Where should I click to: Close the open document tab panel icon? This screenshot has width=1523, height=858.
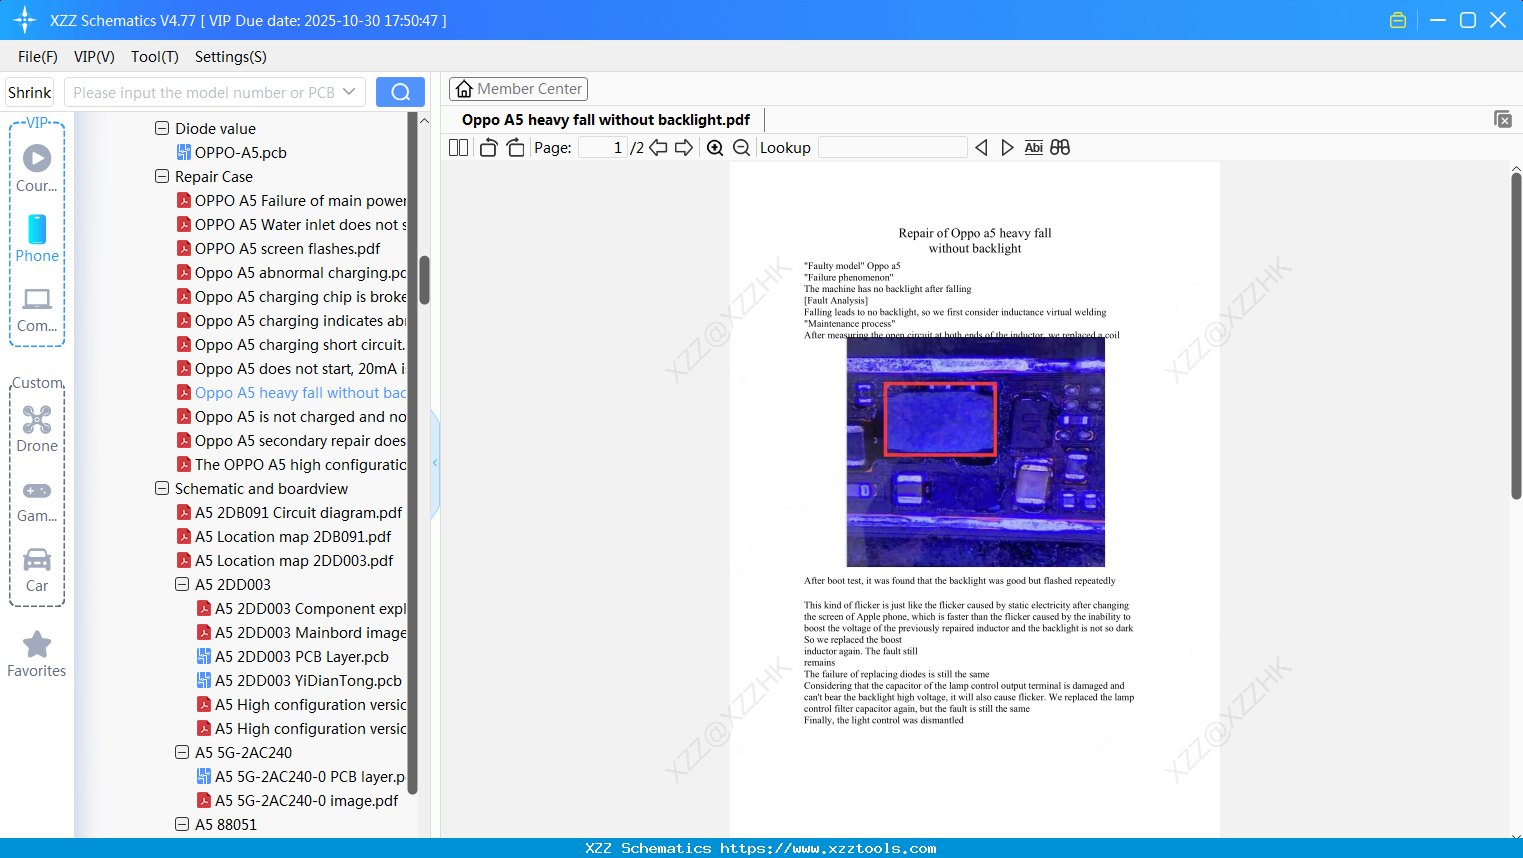pyautogui.click(x=1502, y=119)
